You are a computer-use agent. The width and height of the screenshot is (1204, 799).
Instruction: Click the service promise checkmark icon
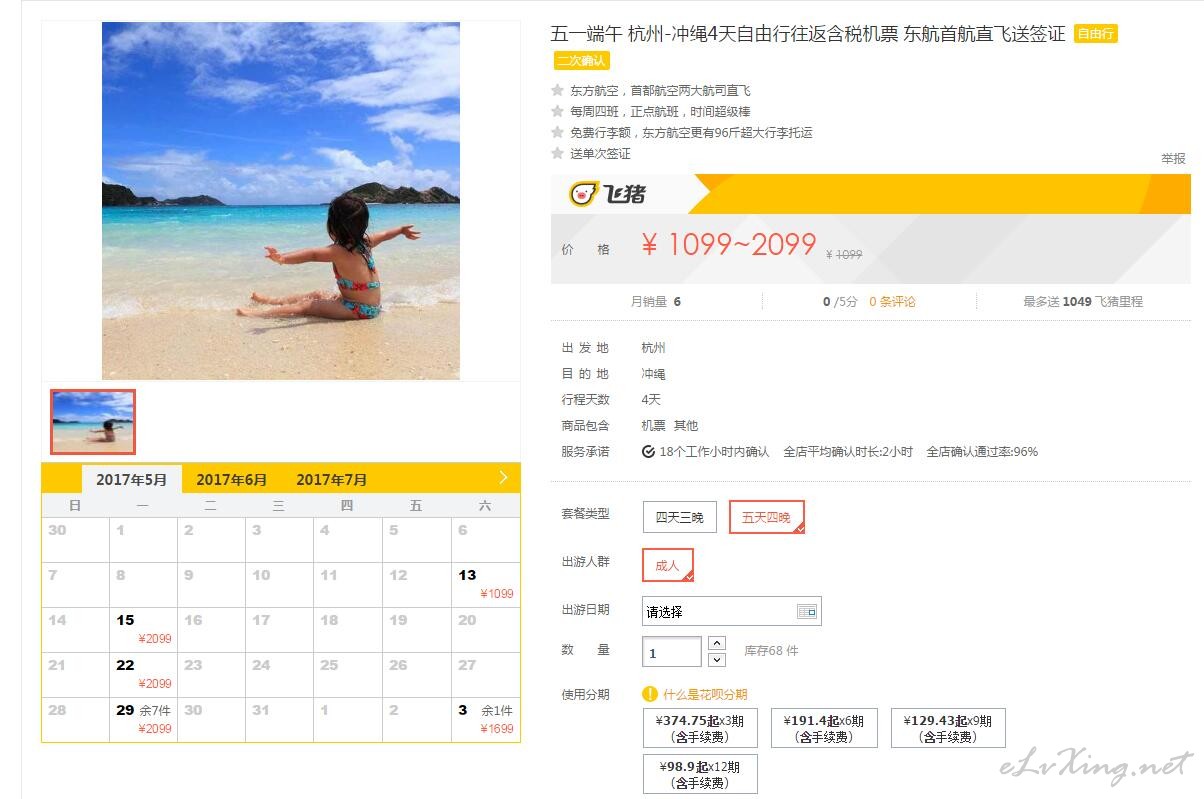pos(648,452)
